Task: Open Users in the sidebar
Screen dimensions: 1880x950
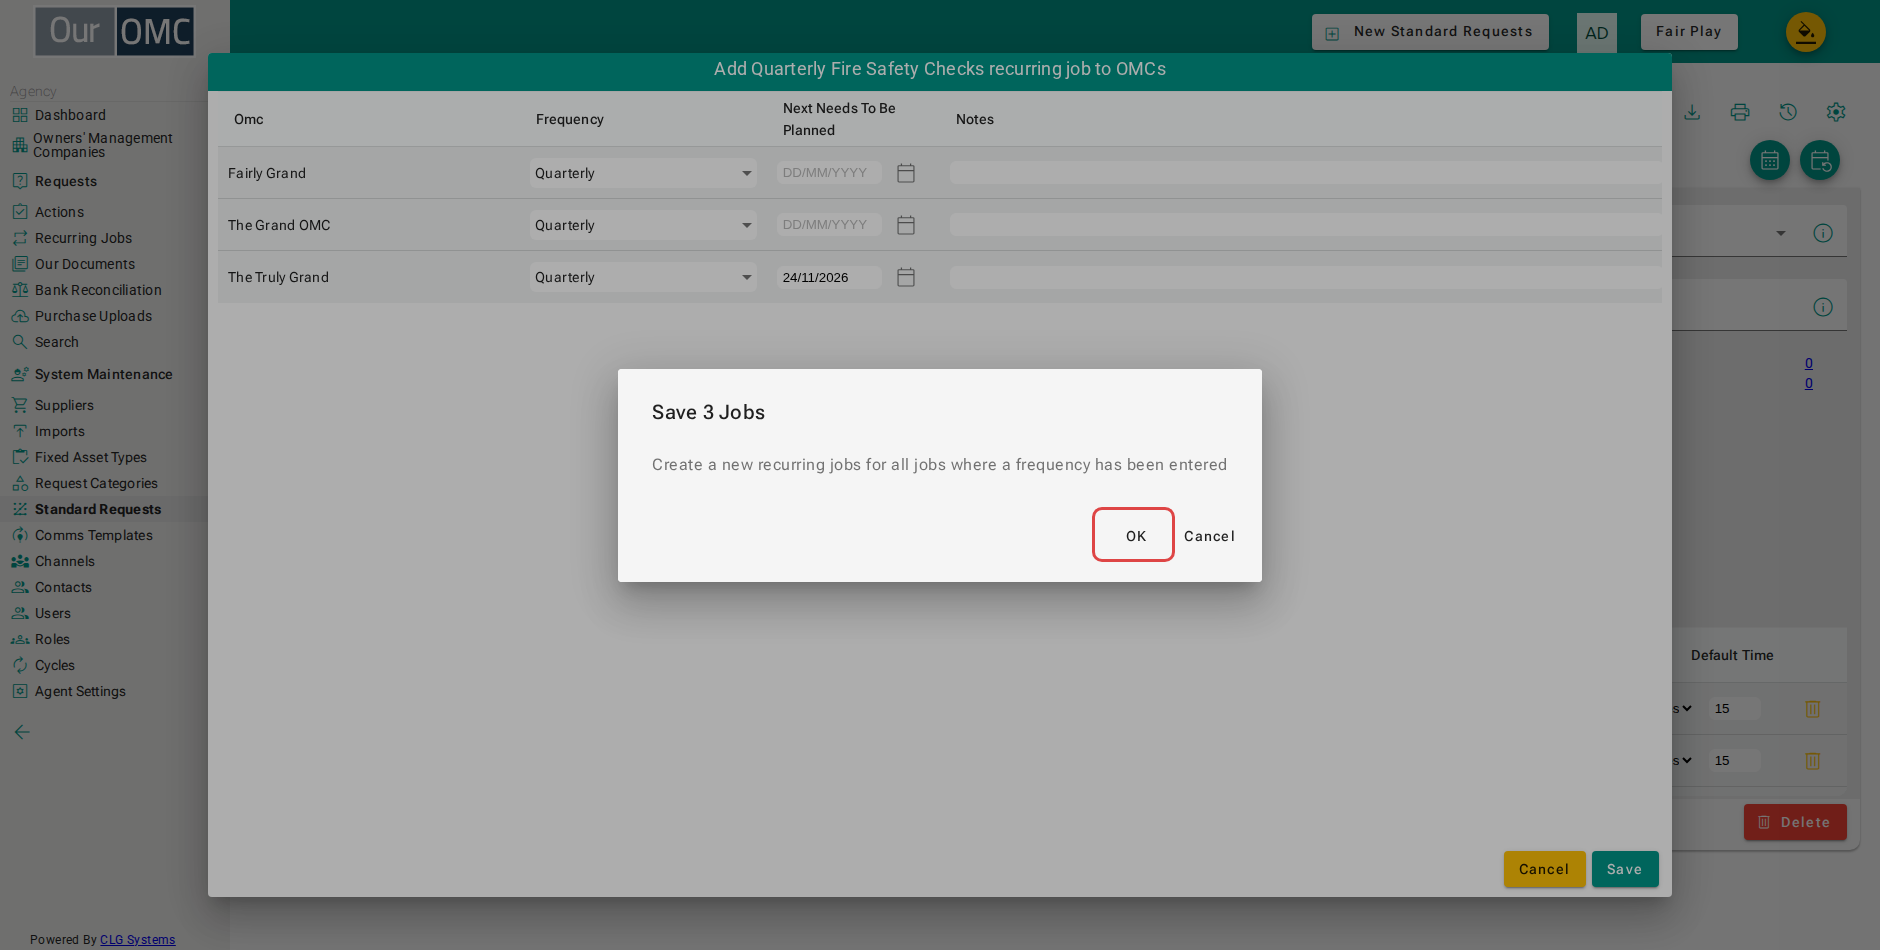Action: (x=53, y=613)
